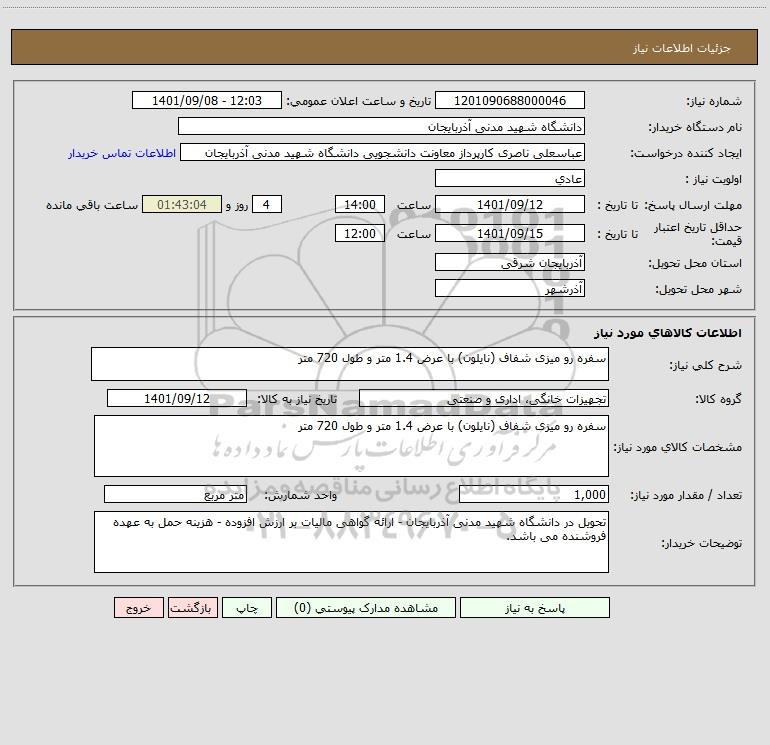Viewport: 770px width, 745px height.
Task: Click unit of measure field متر مربع
Action: 175,494
